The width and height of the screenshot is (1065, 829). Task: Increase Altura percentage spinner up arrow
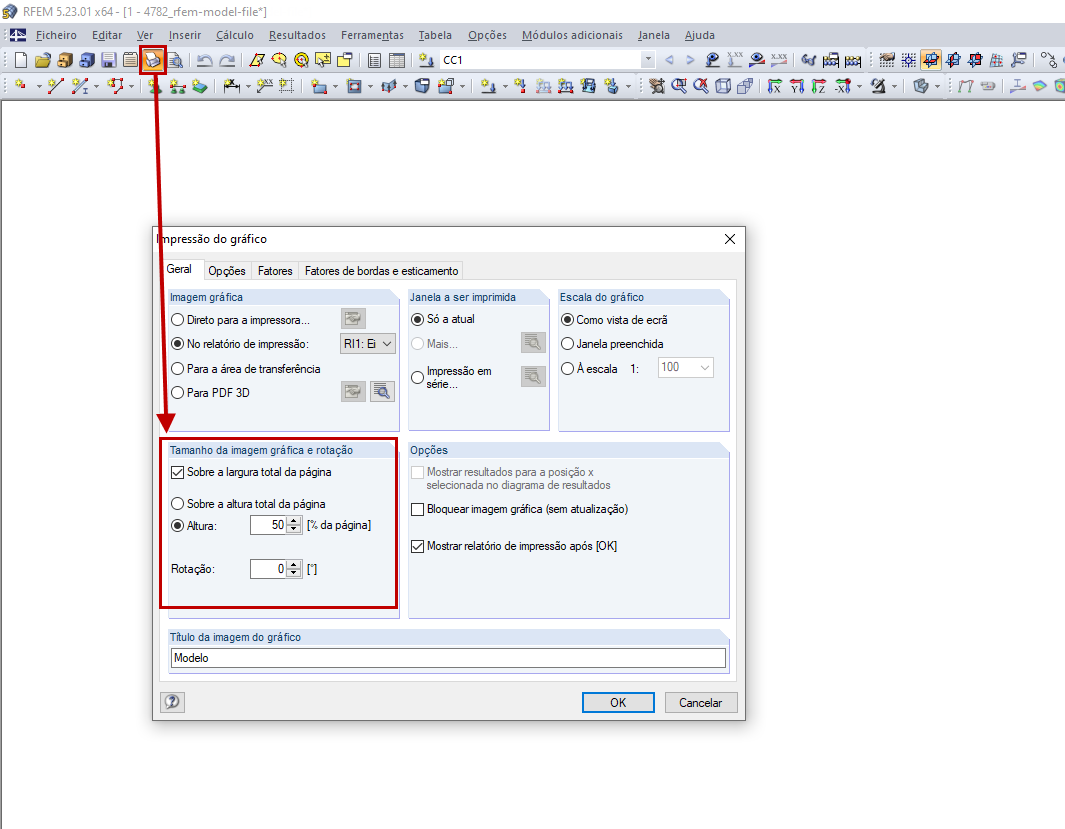tap(294, 521)
